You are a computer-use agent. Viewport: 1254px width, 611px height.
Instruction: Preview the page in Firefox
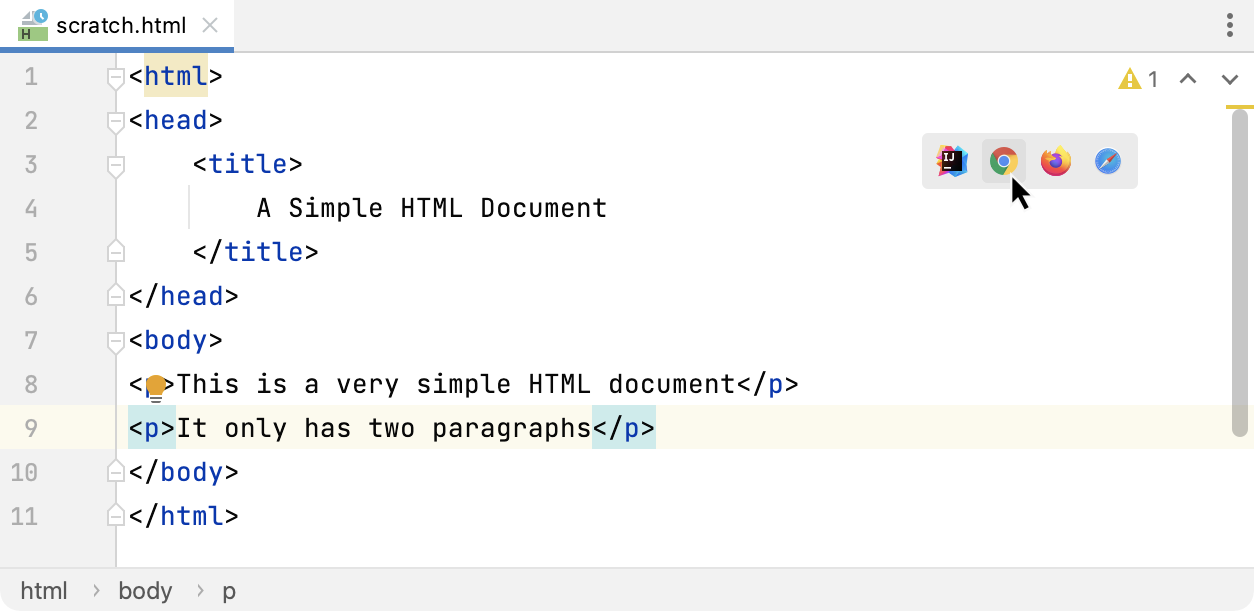click(x=1055, y=161)
